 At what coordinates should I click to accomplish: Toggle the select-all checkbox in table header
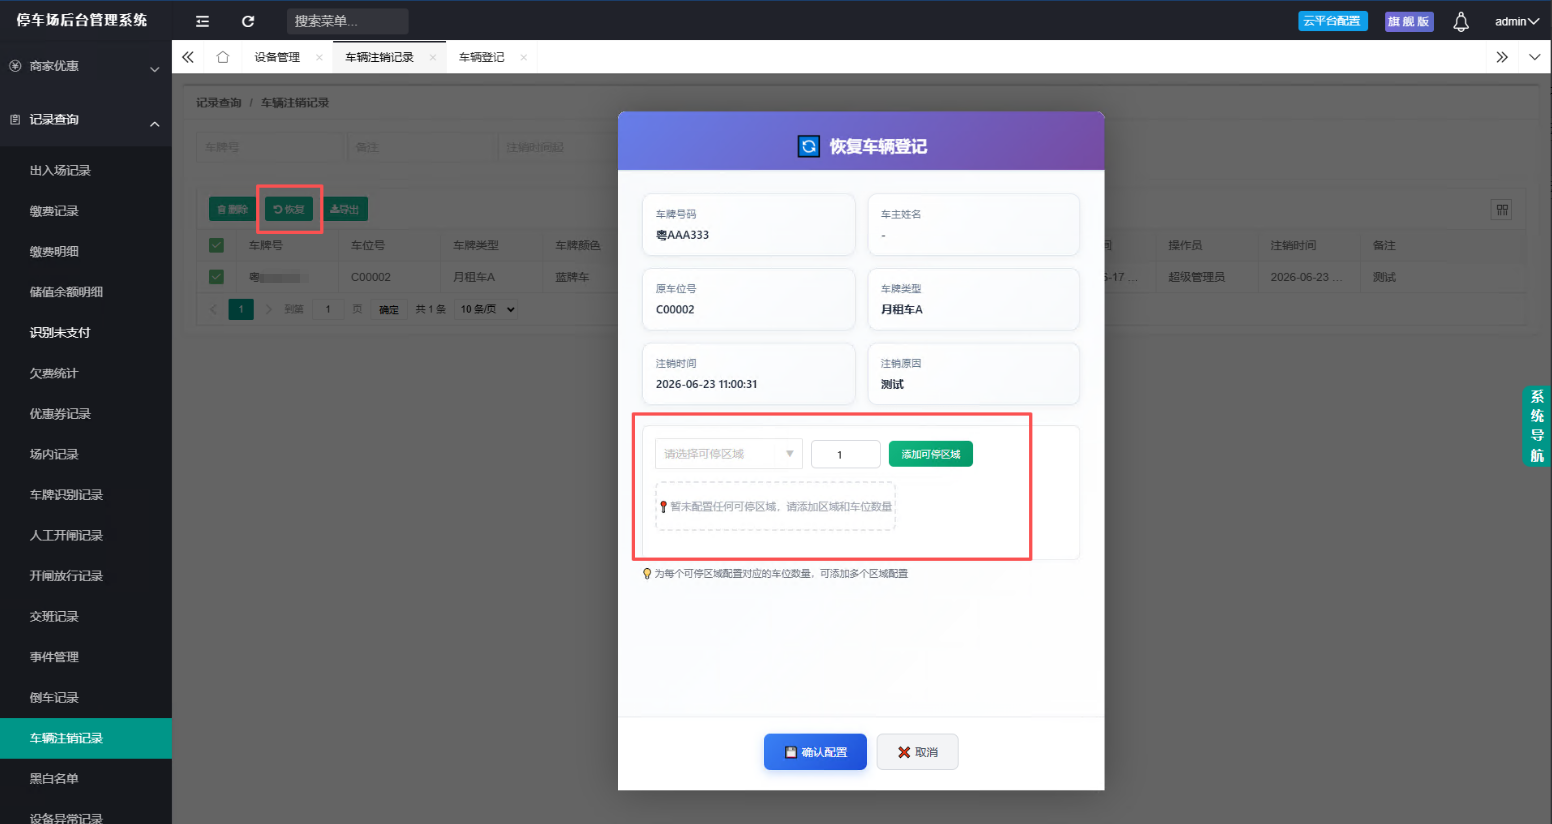[216, 245]
